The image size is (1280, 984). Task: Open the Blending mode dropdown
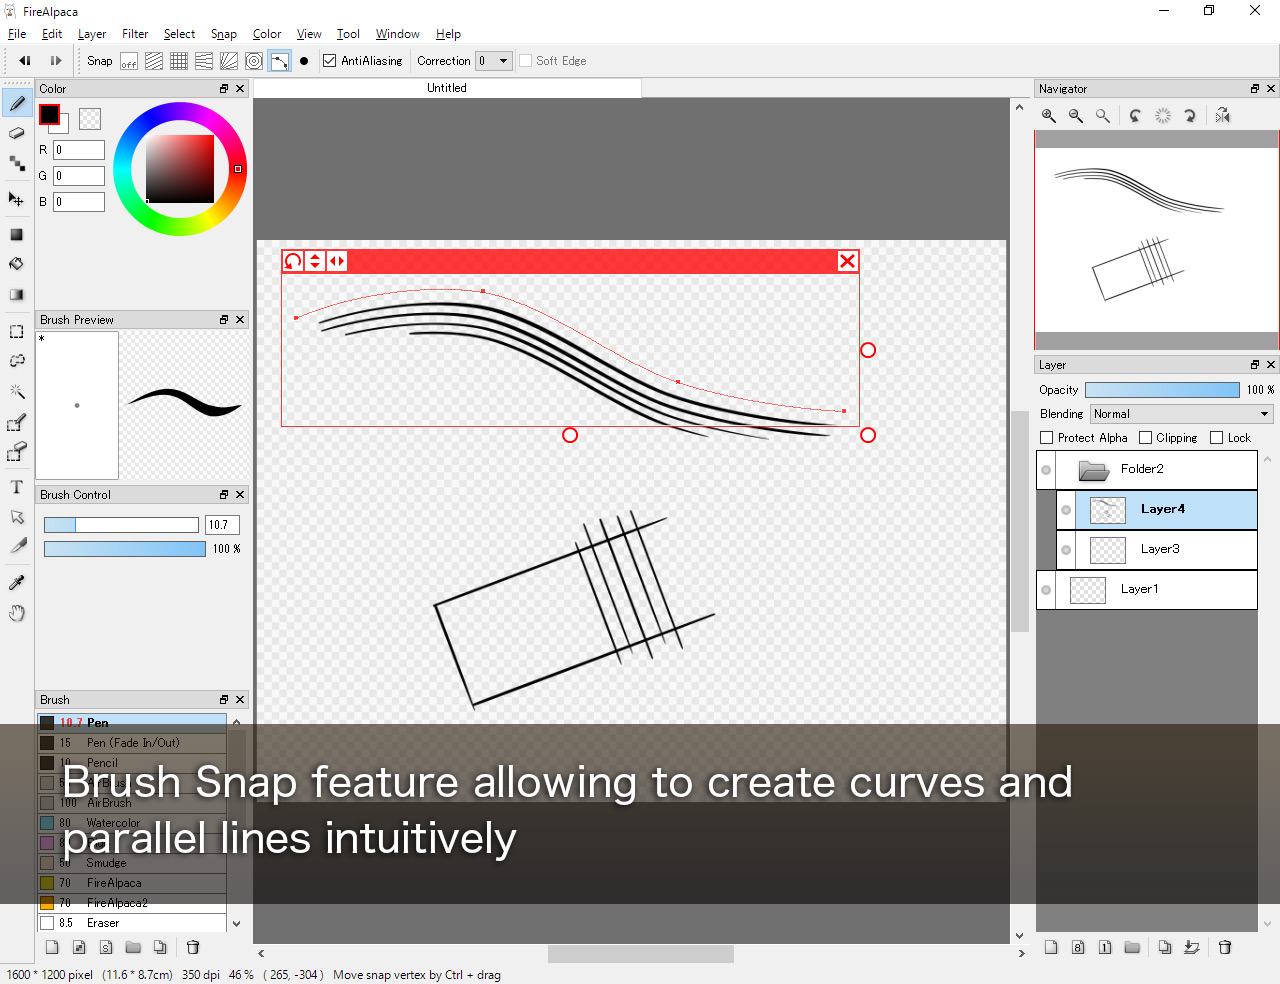pyautogui.click(x=1181, y=414)
